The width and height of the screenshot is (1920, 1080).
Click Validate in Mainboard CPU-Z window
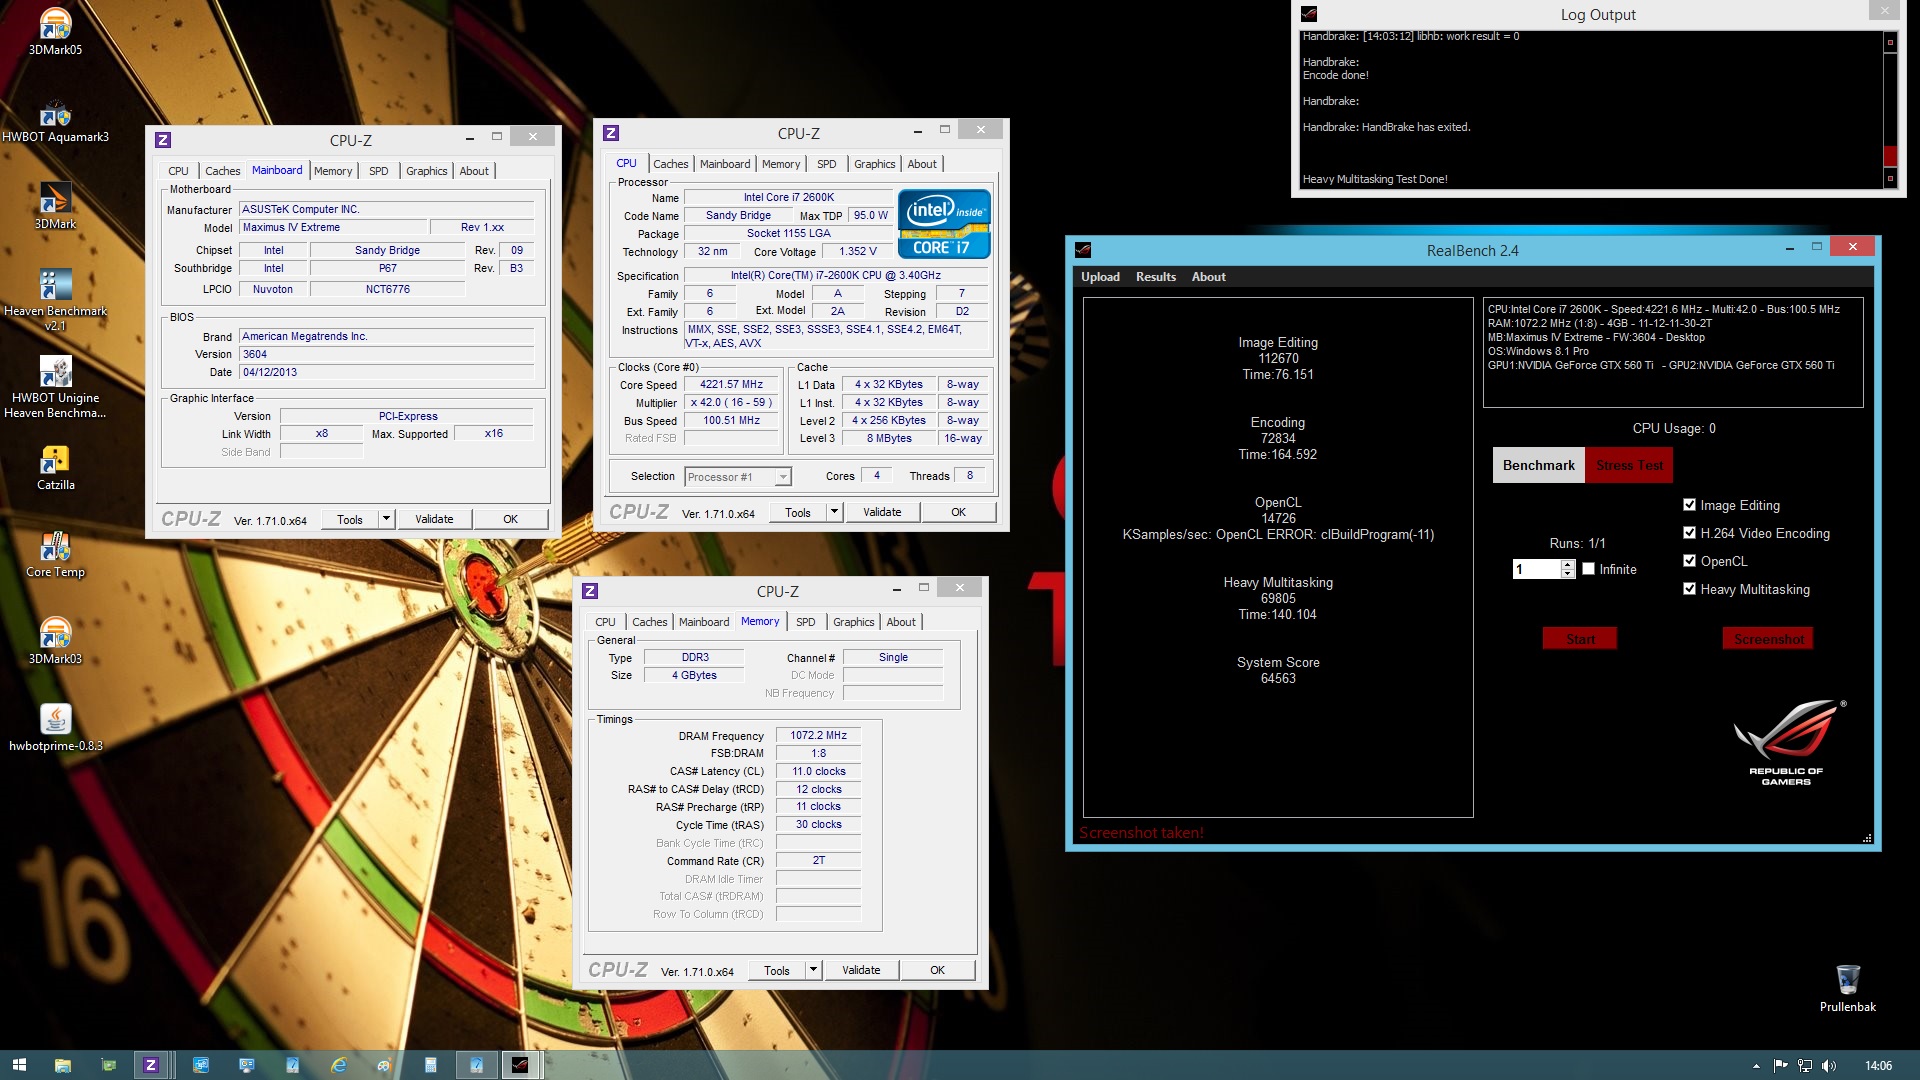point(434,519)
